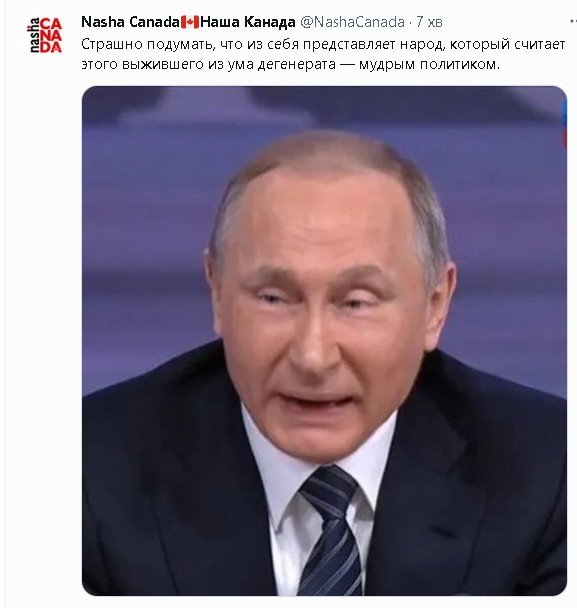Open the "Nasha Canada" display name

point(130,22)
